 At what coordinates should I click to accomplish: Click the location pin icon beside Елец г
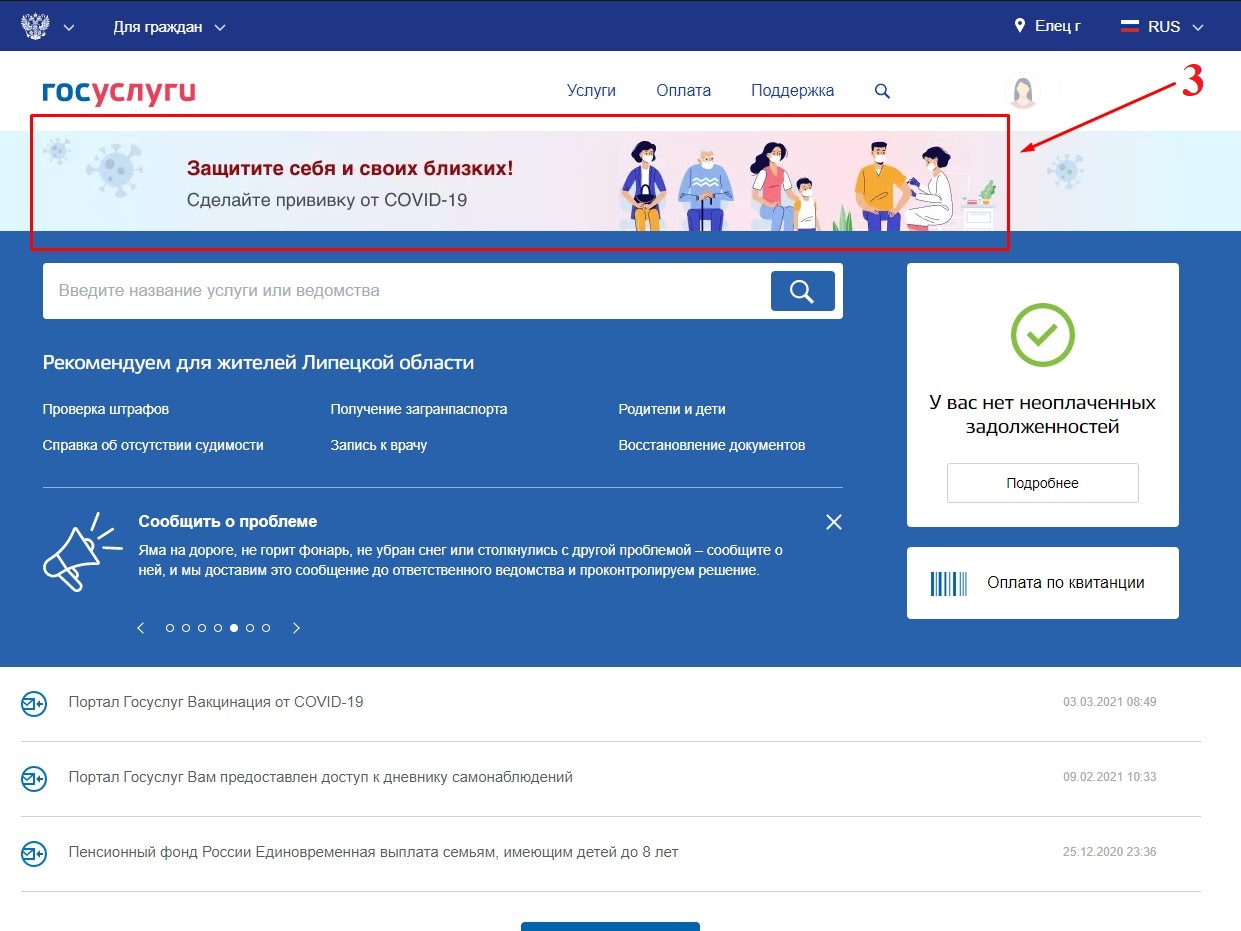(x=1020, y=26)
